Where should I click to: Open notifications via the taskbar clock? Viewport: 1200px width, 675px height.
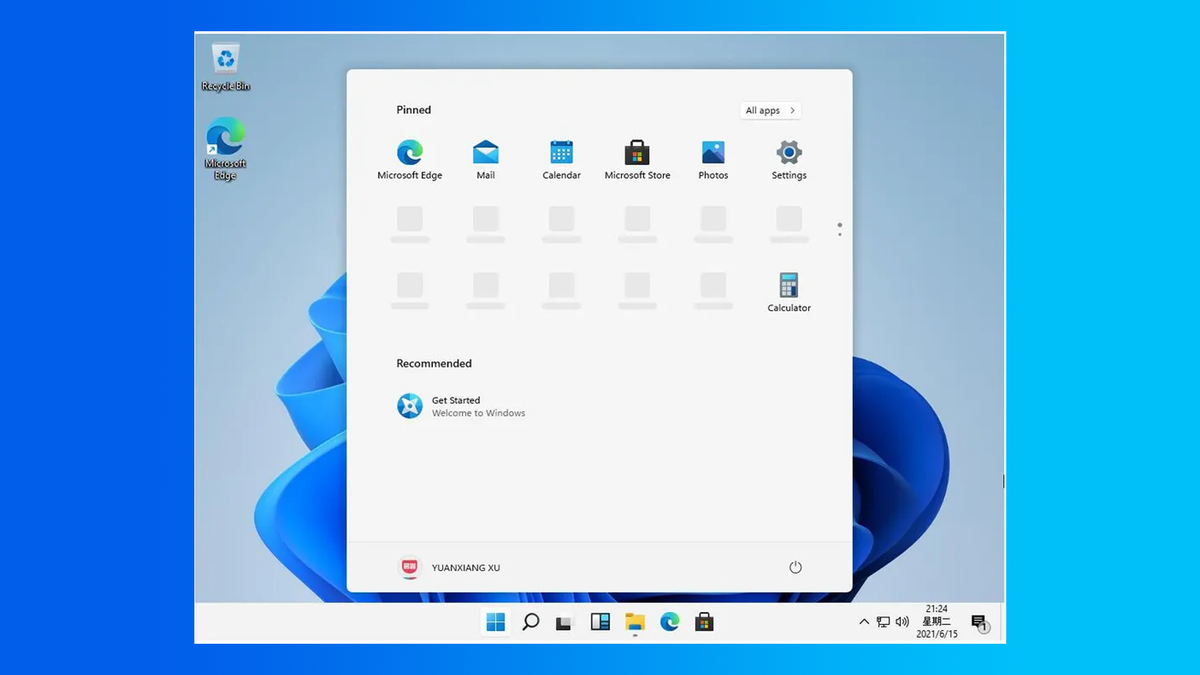click(x=936, y=621)
